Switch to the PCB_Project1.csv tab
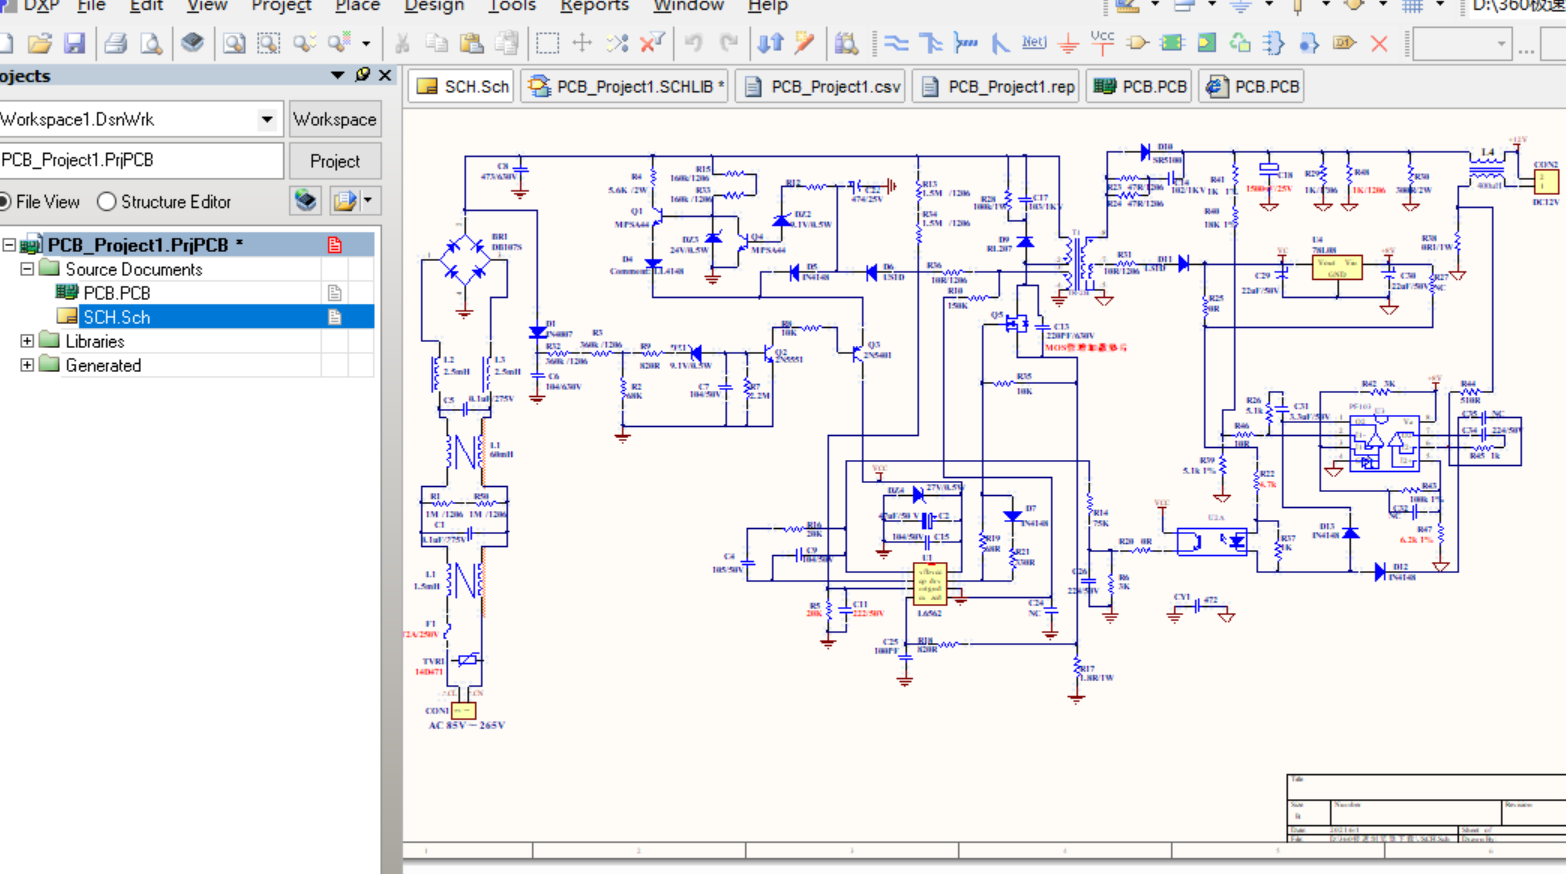Image resolution: width=1566 pixels, height=874 pixels. [821, 87]
